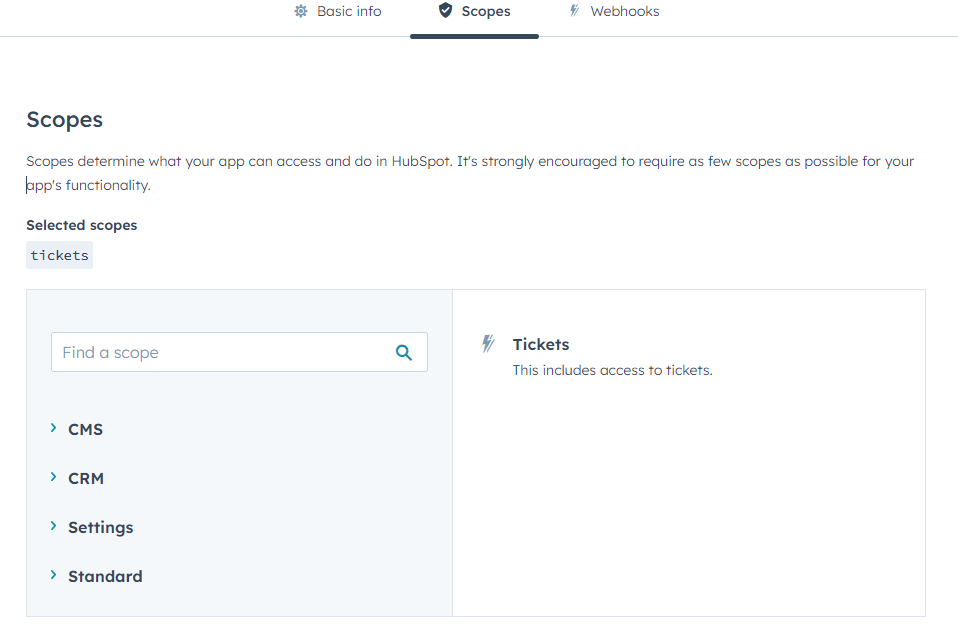
Task: Select the Scopes tab
Action: pyautogui.click(x=485, y=12)
